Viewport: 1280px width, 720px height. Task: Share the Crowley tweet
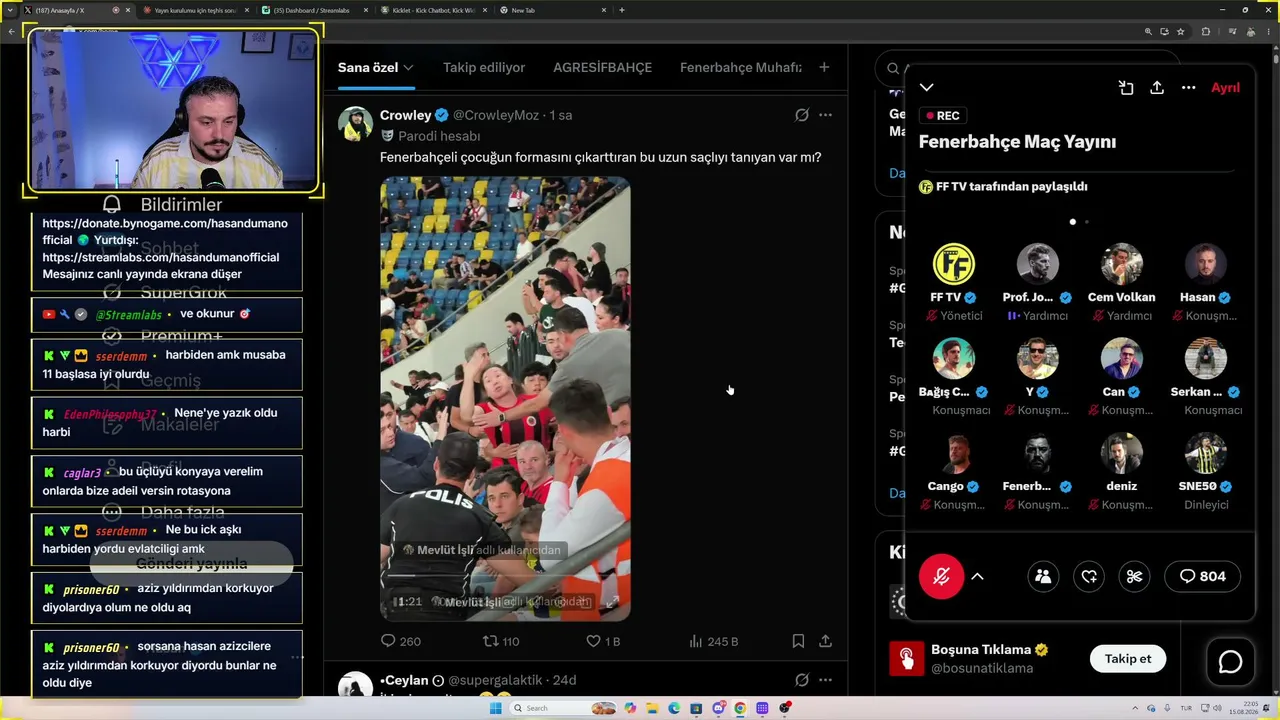coord(825,641)
